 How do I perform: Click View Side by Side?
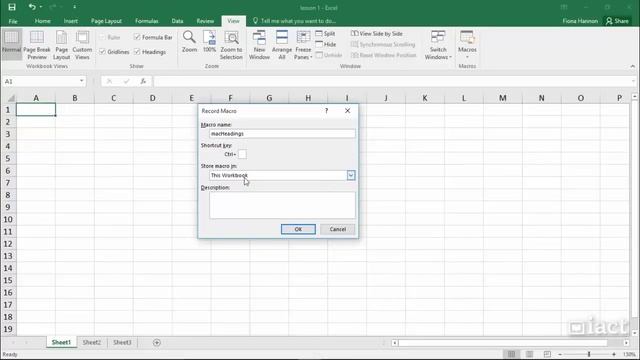[x=377, y=33]
